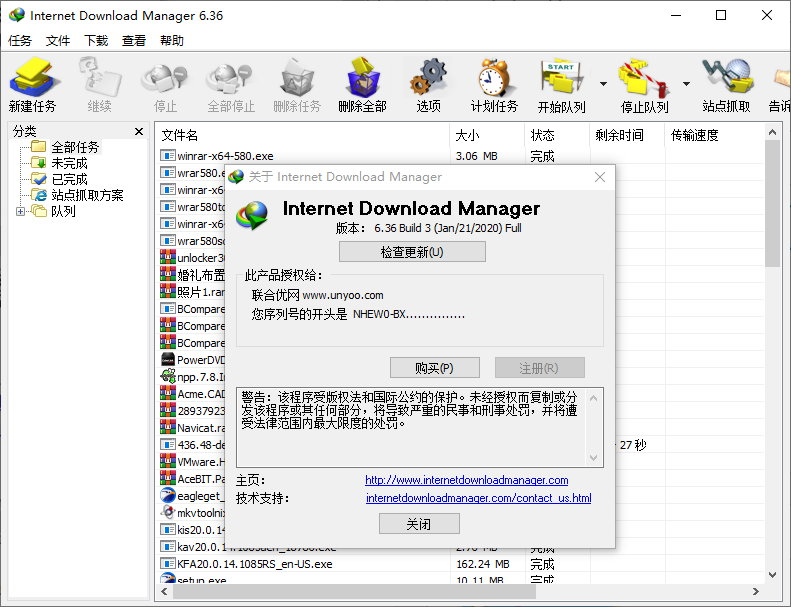This screenshot has width=791, height=607.
Task: Sort by the 大小 column header
Action: coord(487,135)
